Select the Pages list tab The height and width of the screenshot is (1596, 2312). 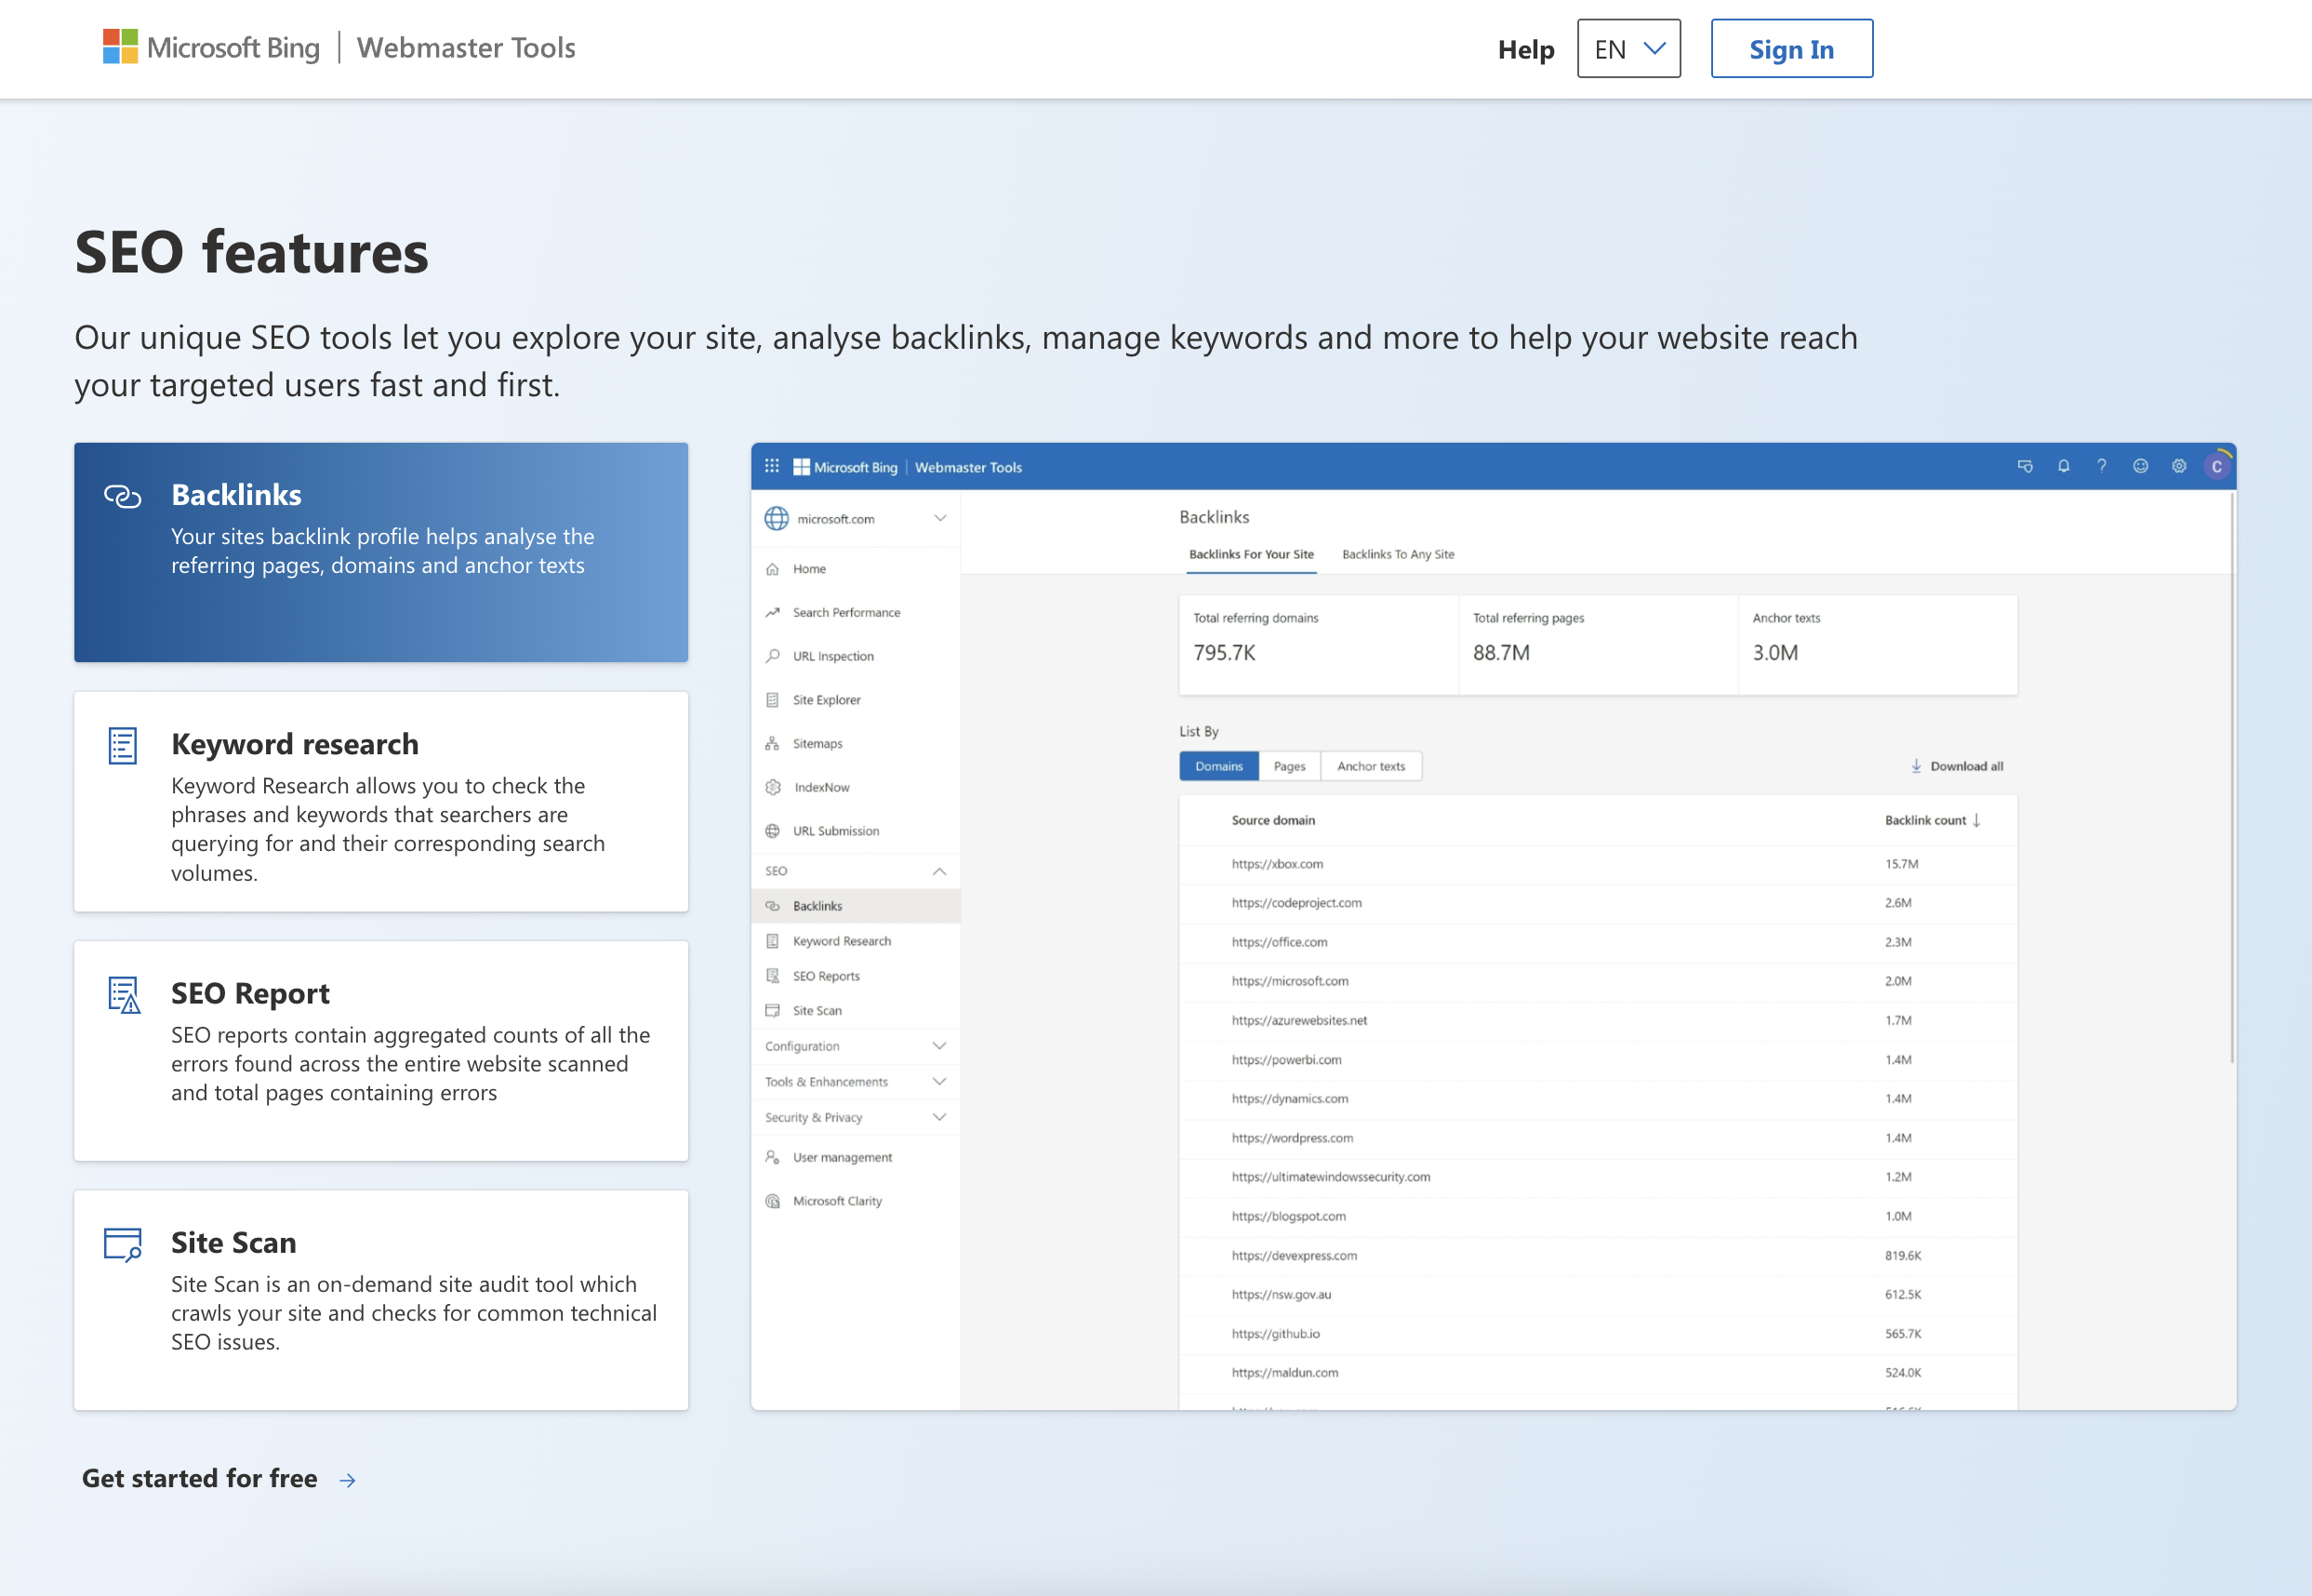[1289, 766]
